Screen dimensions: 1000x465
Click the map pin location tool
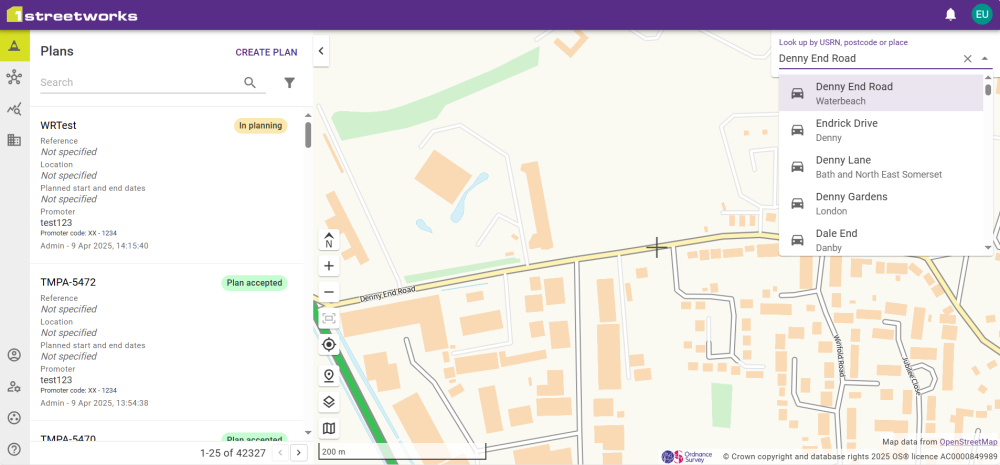click(329, 376)
